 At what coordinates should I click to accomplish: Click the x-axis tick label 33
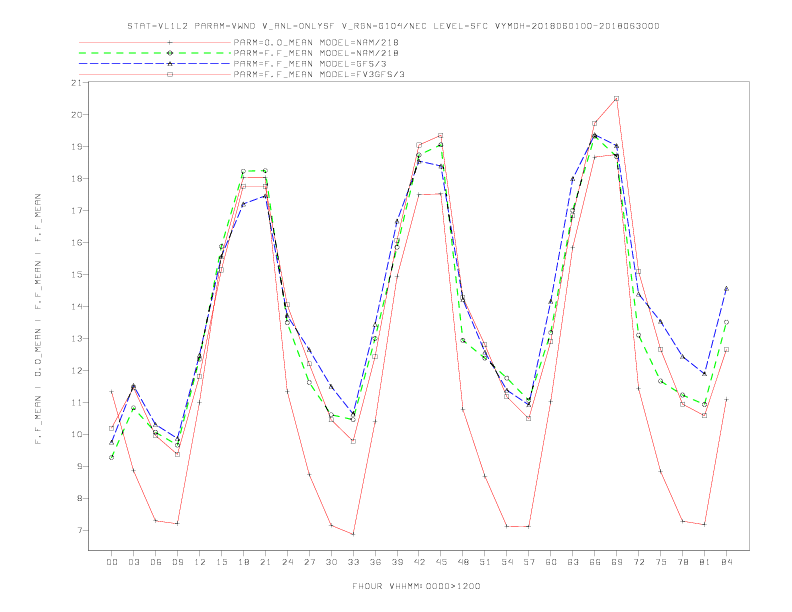coord(353,562)
